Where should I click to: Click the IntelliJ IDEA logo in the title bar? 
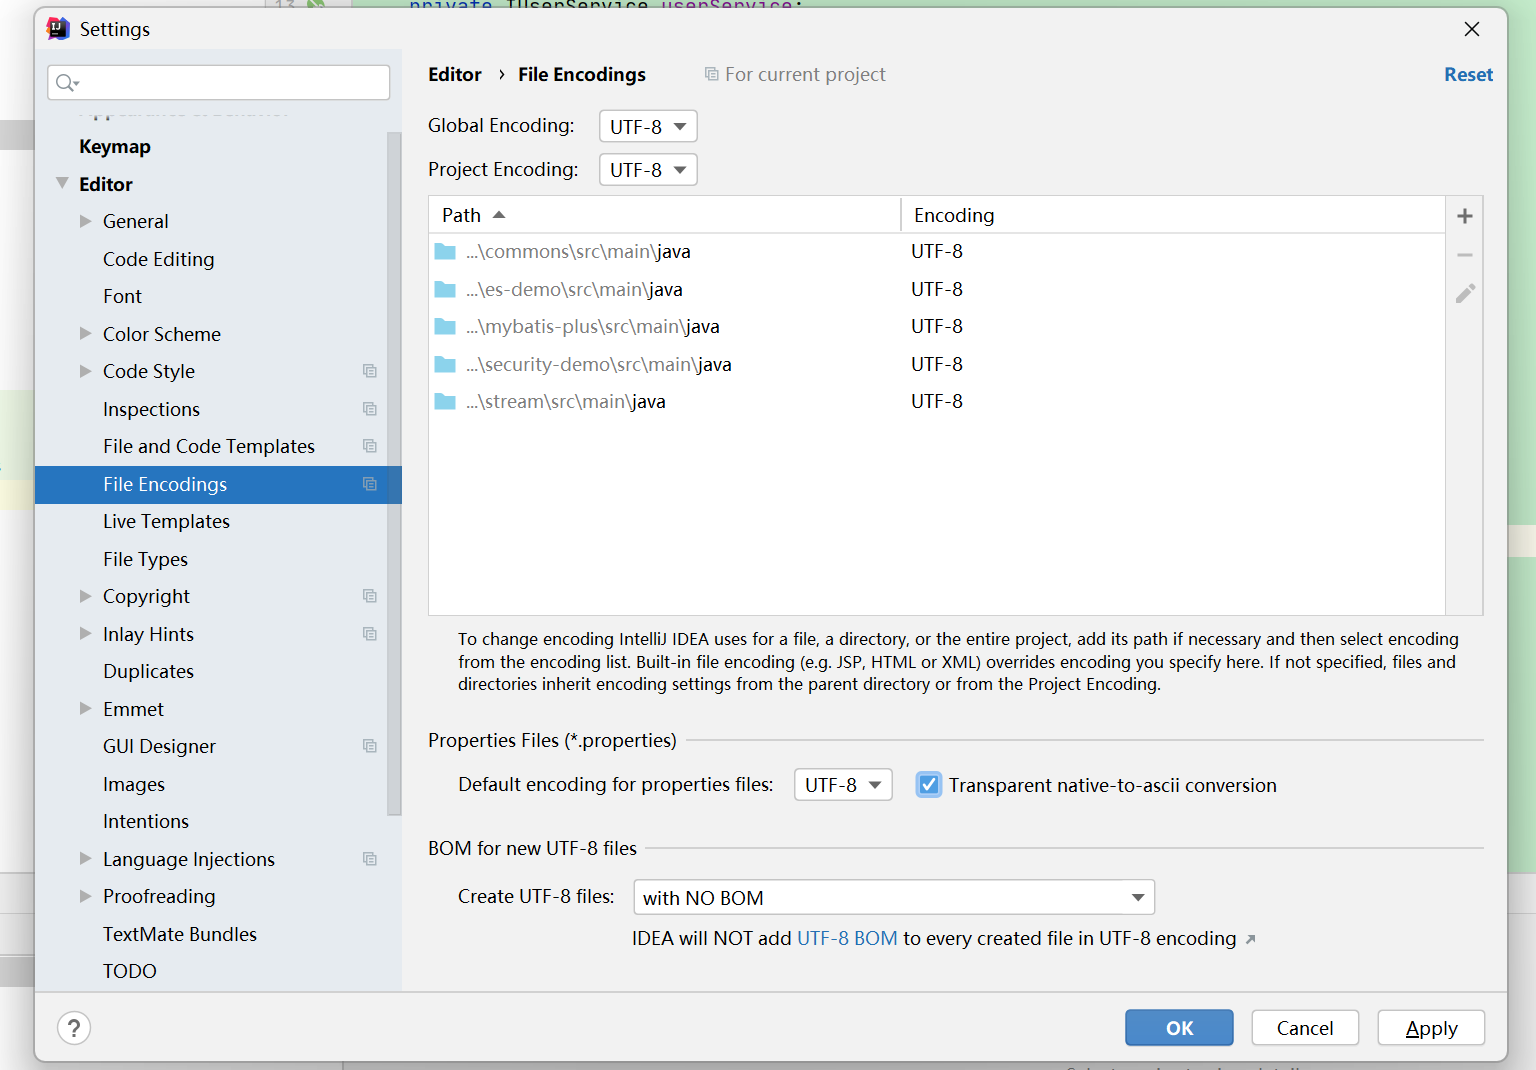tap(58, 28)
